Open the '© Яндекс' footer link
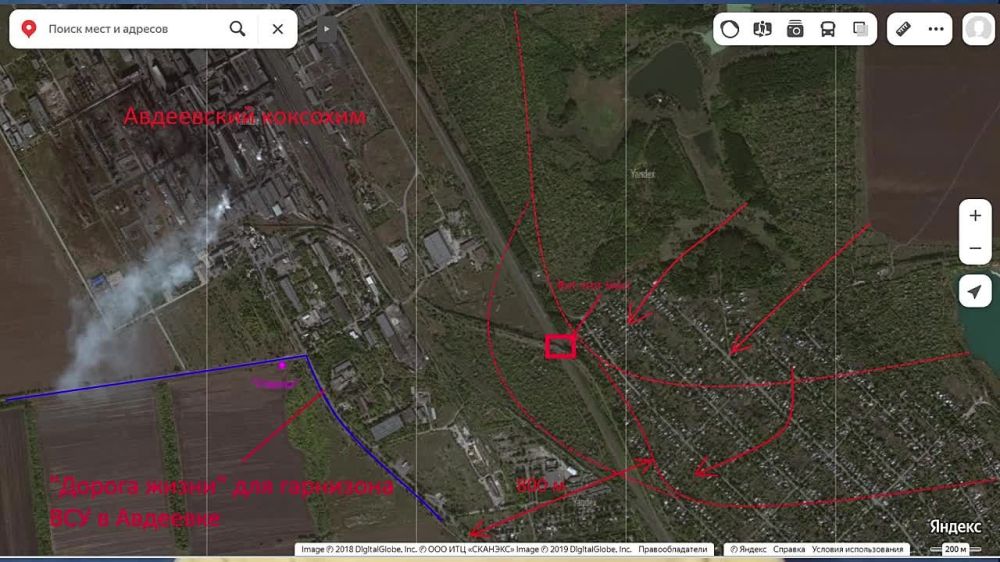The width and height of the screenshot is (1000, 562). pyautogui.click(x=747, y=549)
